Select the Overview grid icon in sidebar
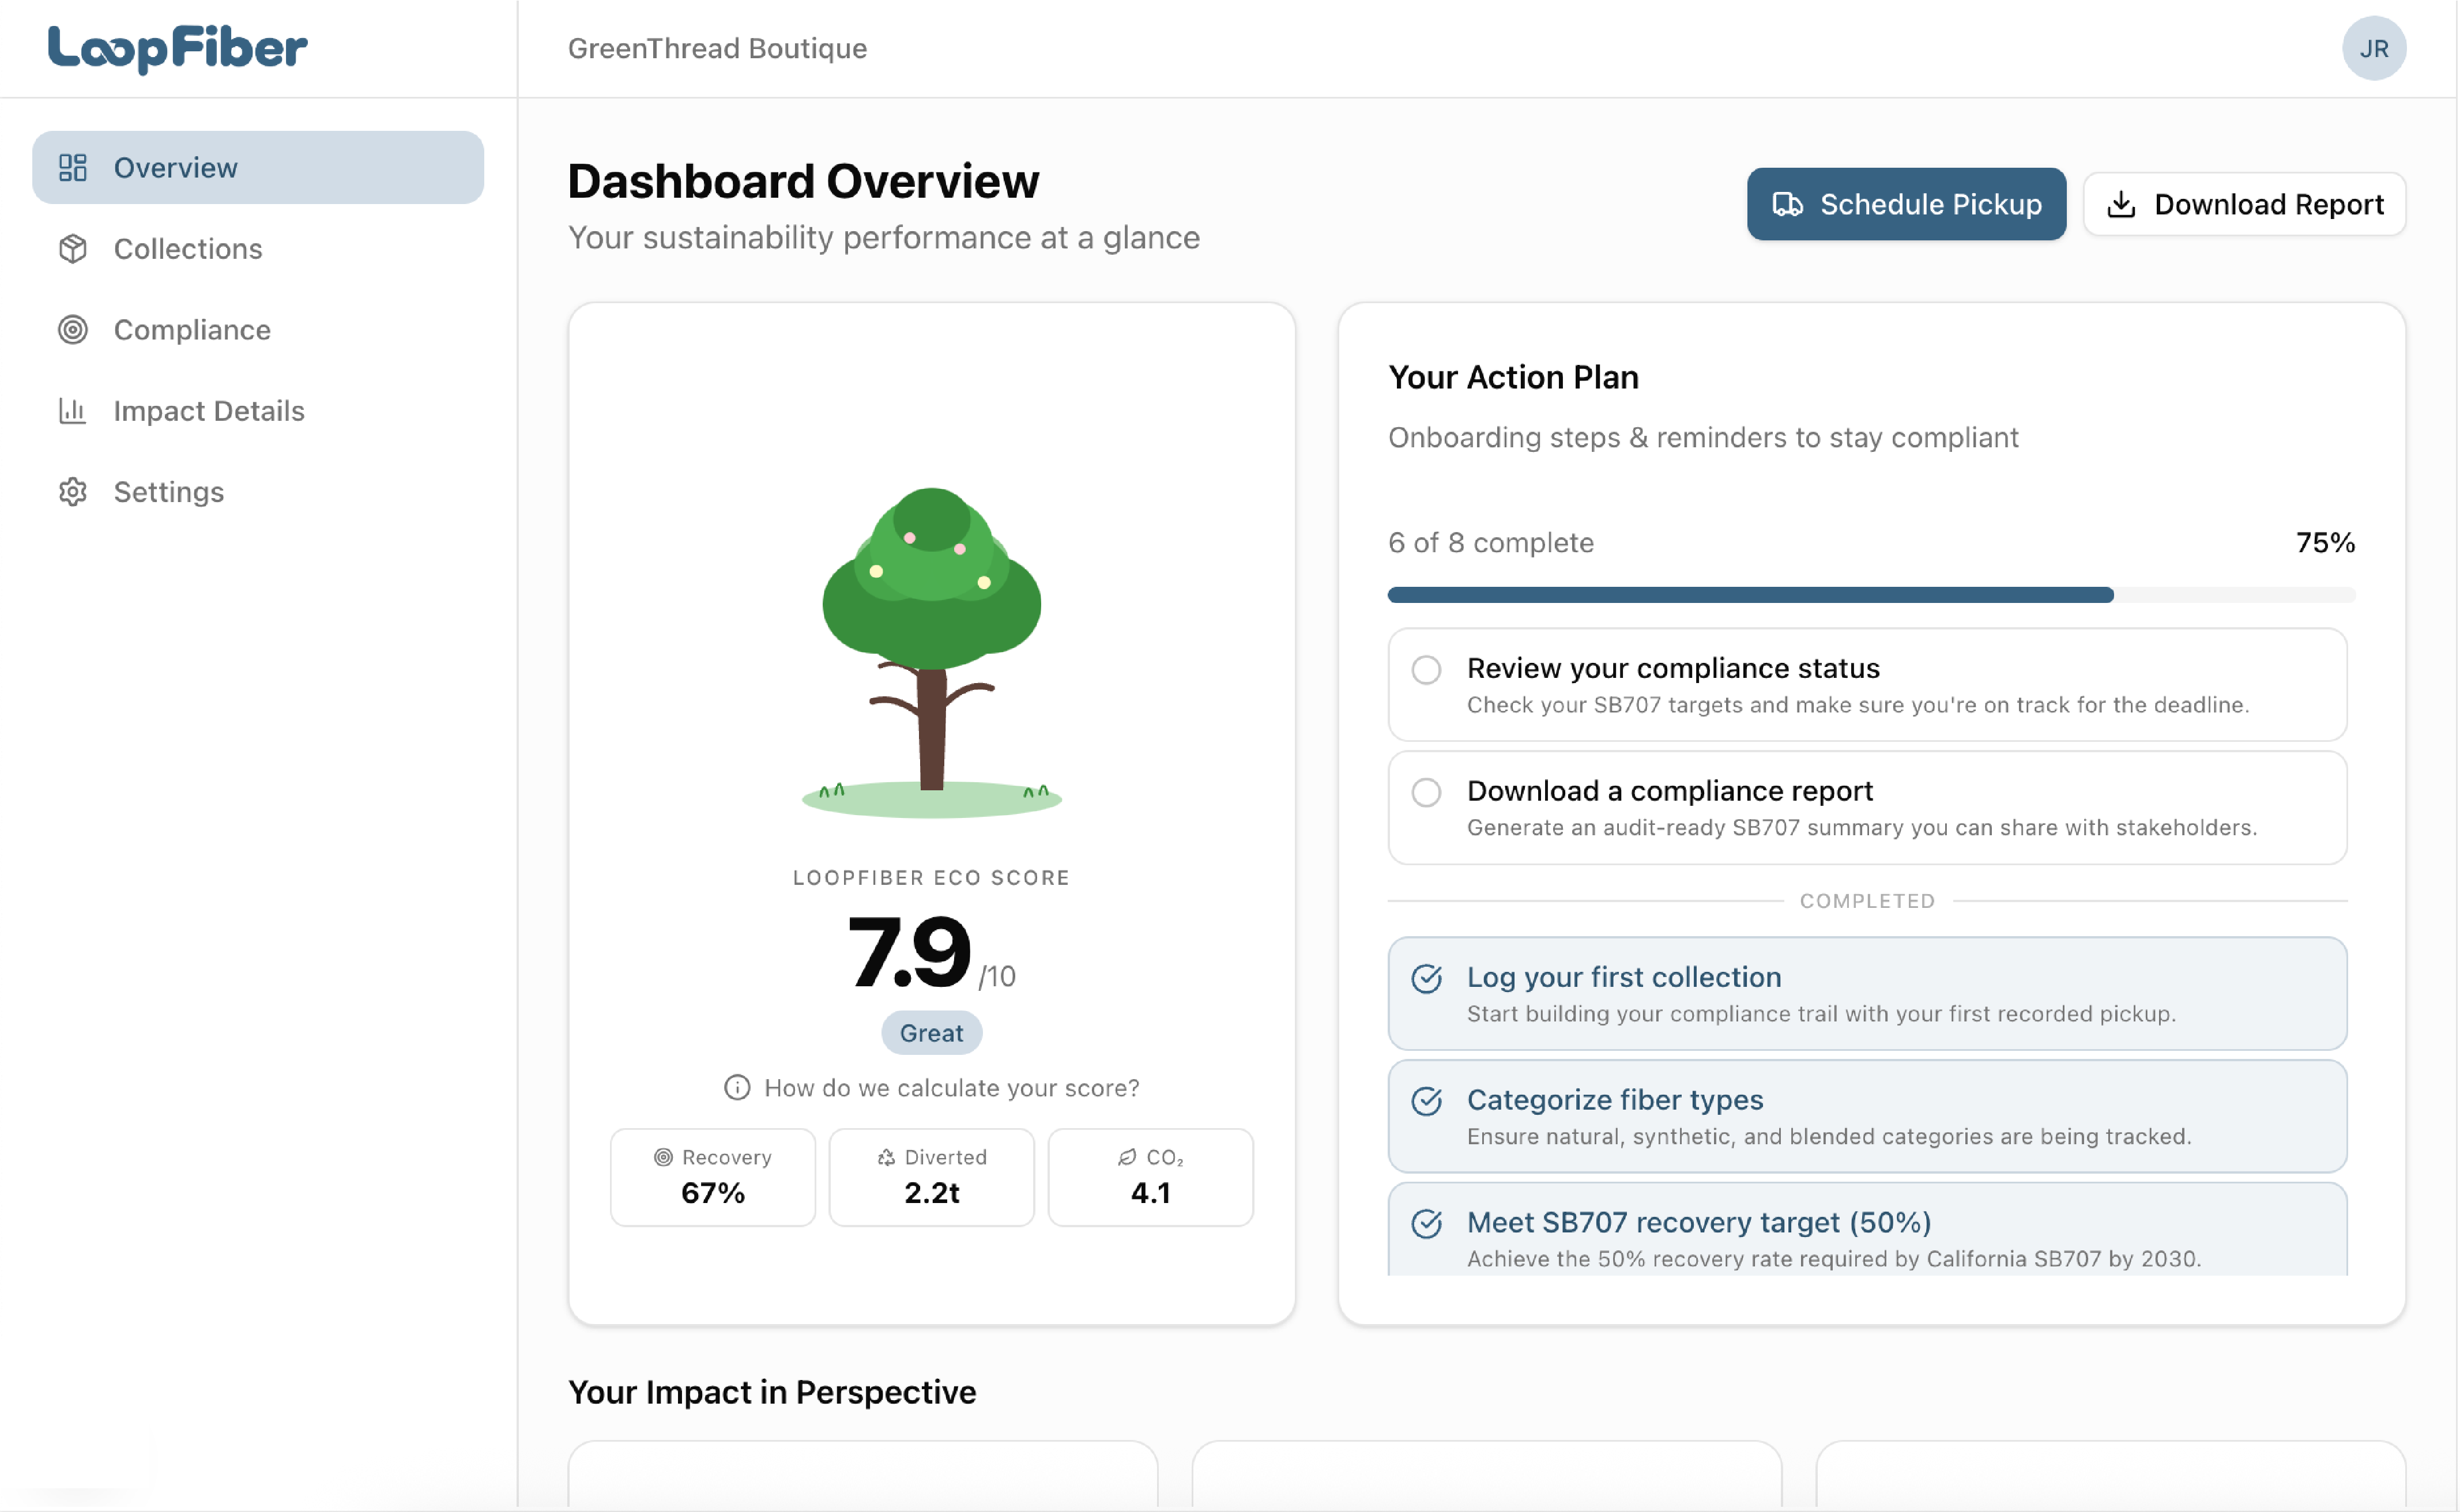Image resolution: width=2460 pixels, height=1512 pixels. pyautogui.click(x=72, y=167)
